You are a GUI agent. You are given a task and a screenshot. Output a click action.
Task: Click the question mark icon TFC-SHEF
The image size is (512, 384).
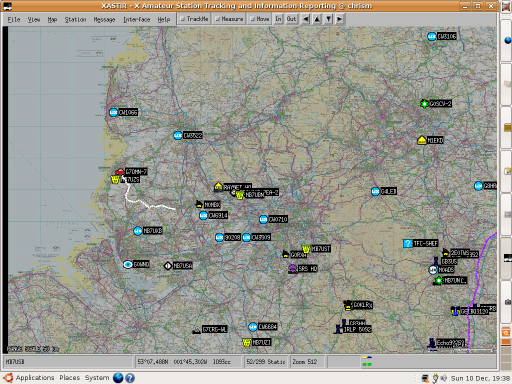coord(408,243)
